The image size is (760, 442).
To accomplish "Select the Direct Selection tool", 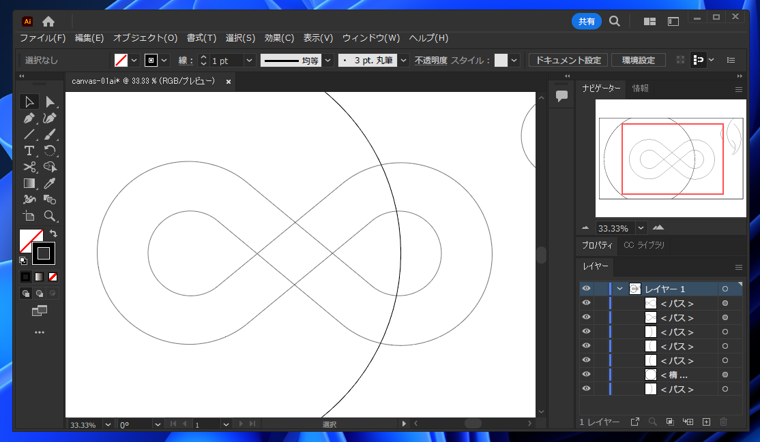I will tap(49, 102).
